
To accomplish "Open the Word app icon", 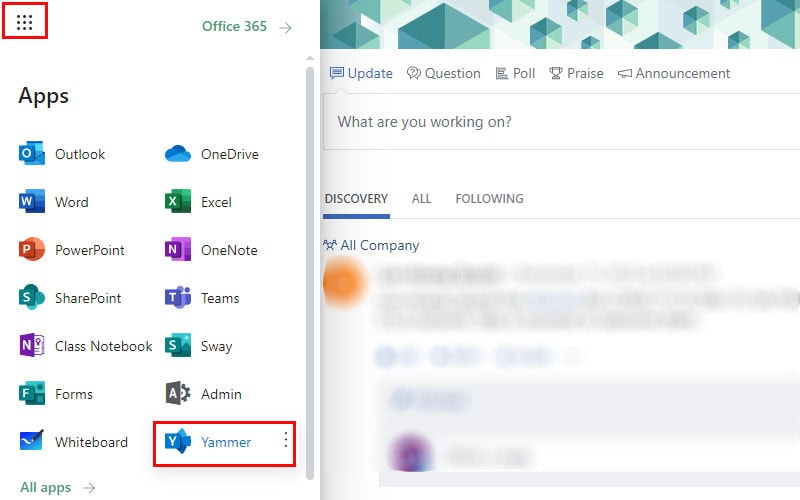I will [32, 202].
